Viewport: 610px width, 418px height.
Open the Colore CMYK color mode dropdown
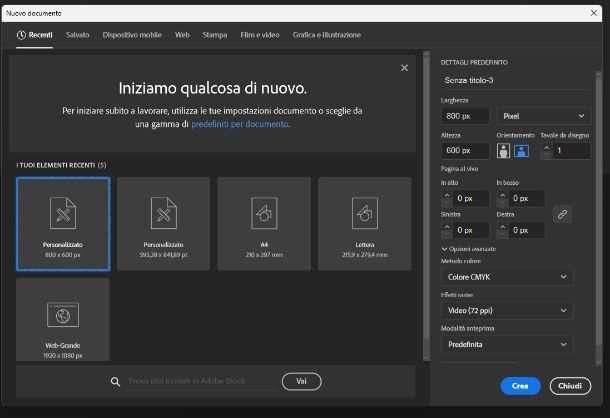click(507, 277)
